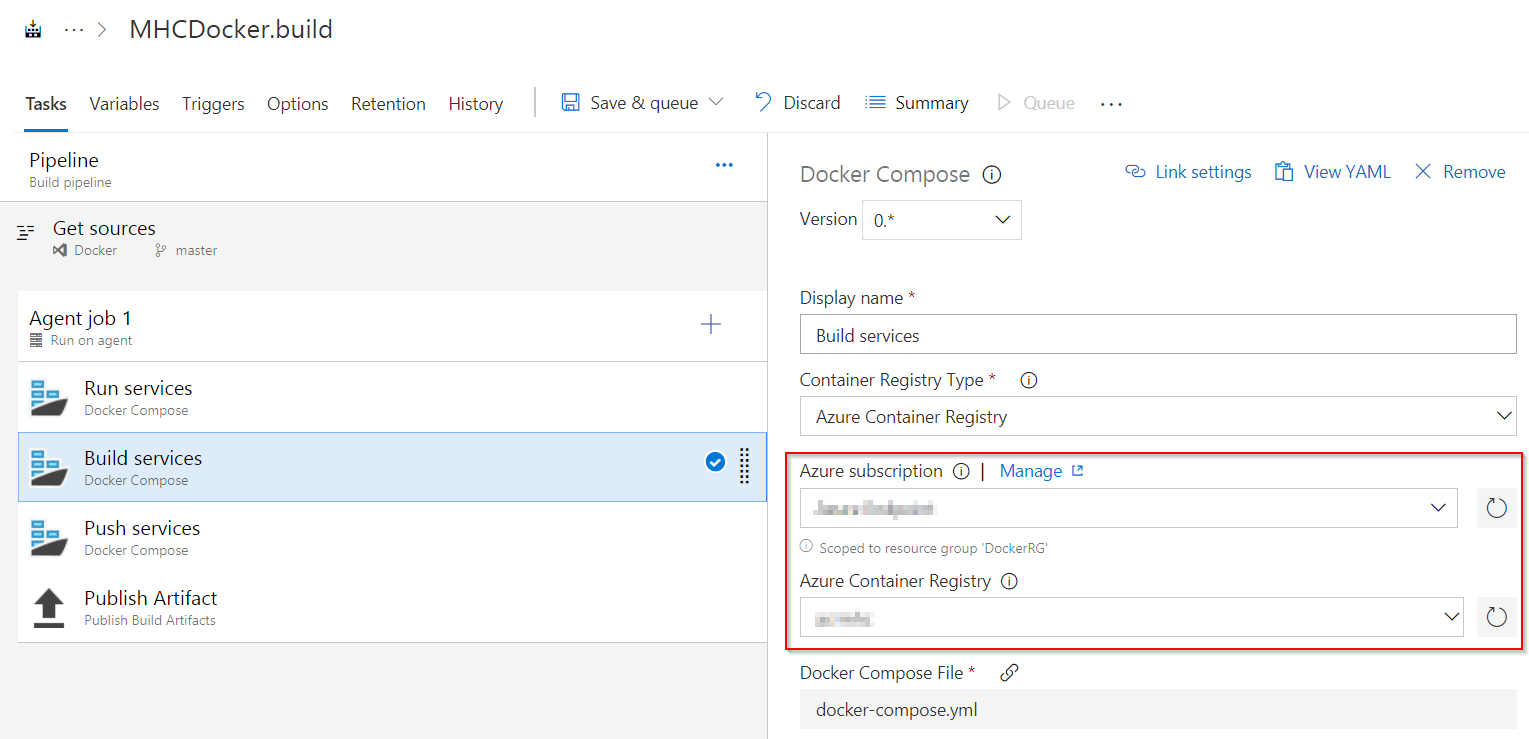Click the docker-compose.yml file field
This screenshot has width=1529, height=739.
[x=1158, y=710]
